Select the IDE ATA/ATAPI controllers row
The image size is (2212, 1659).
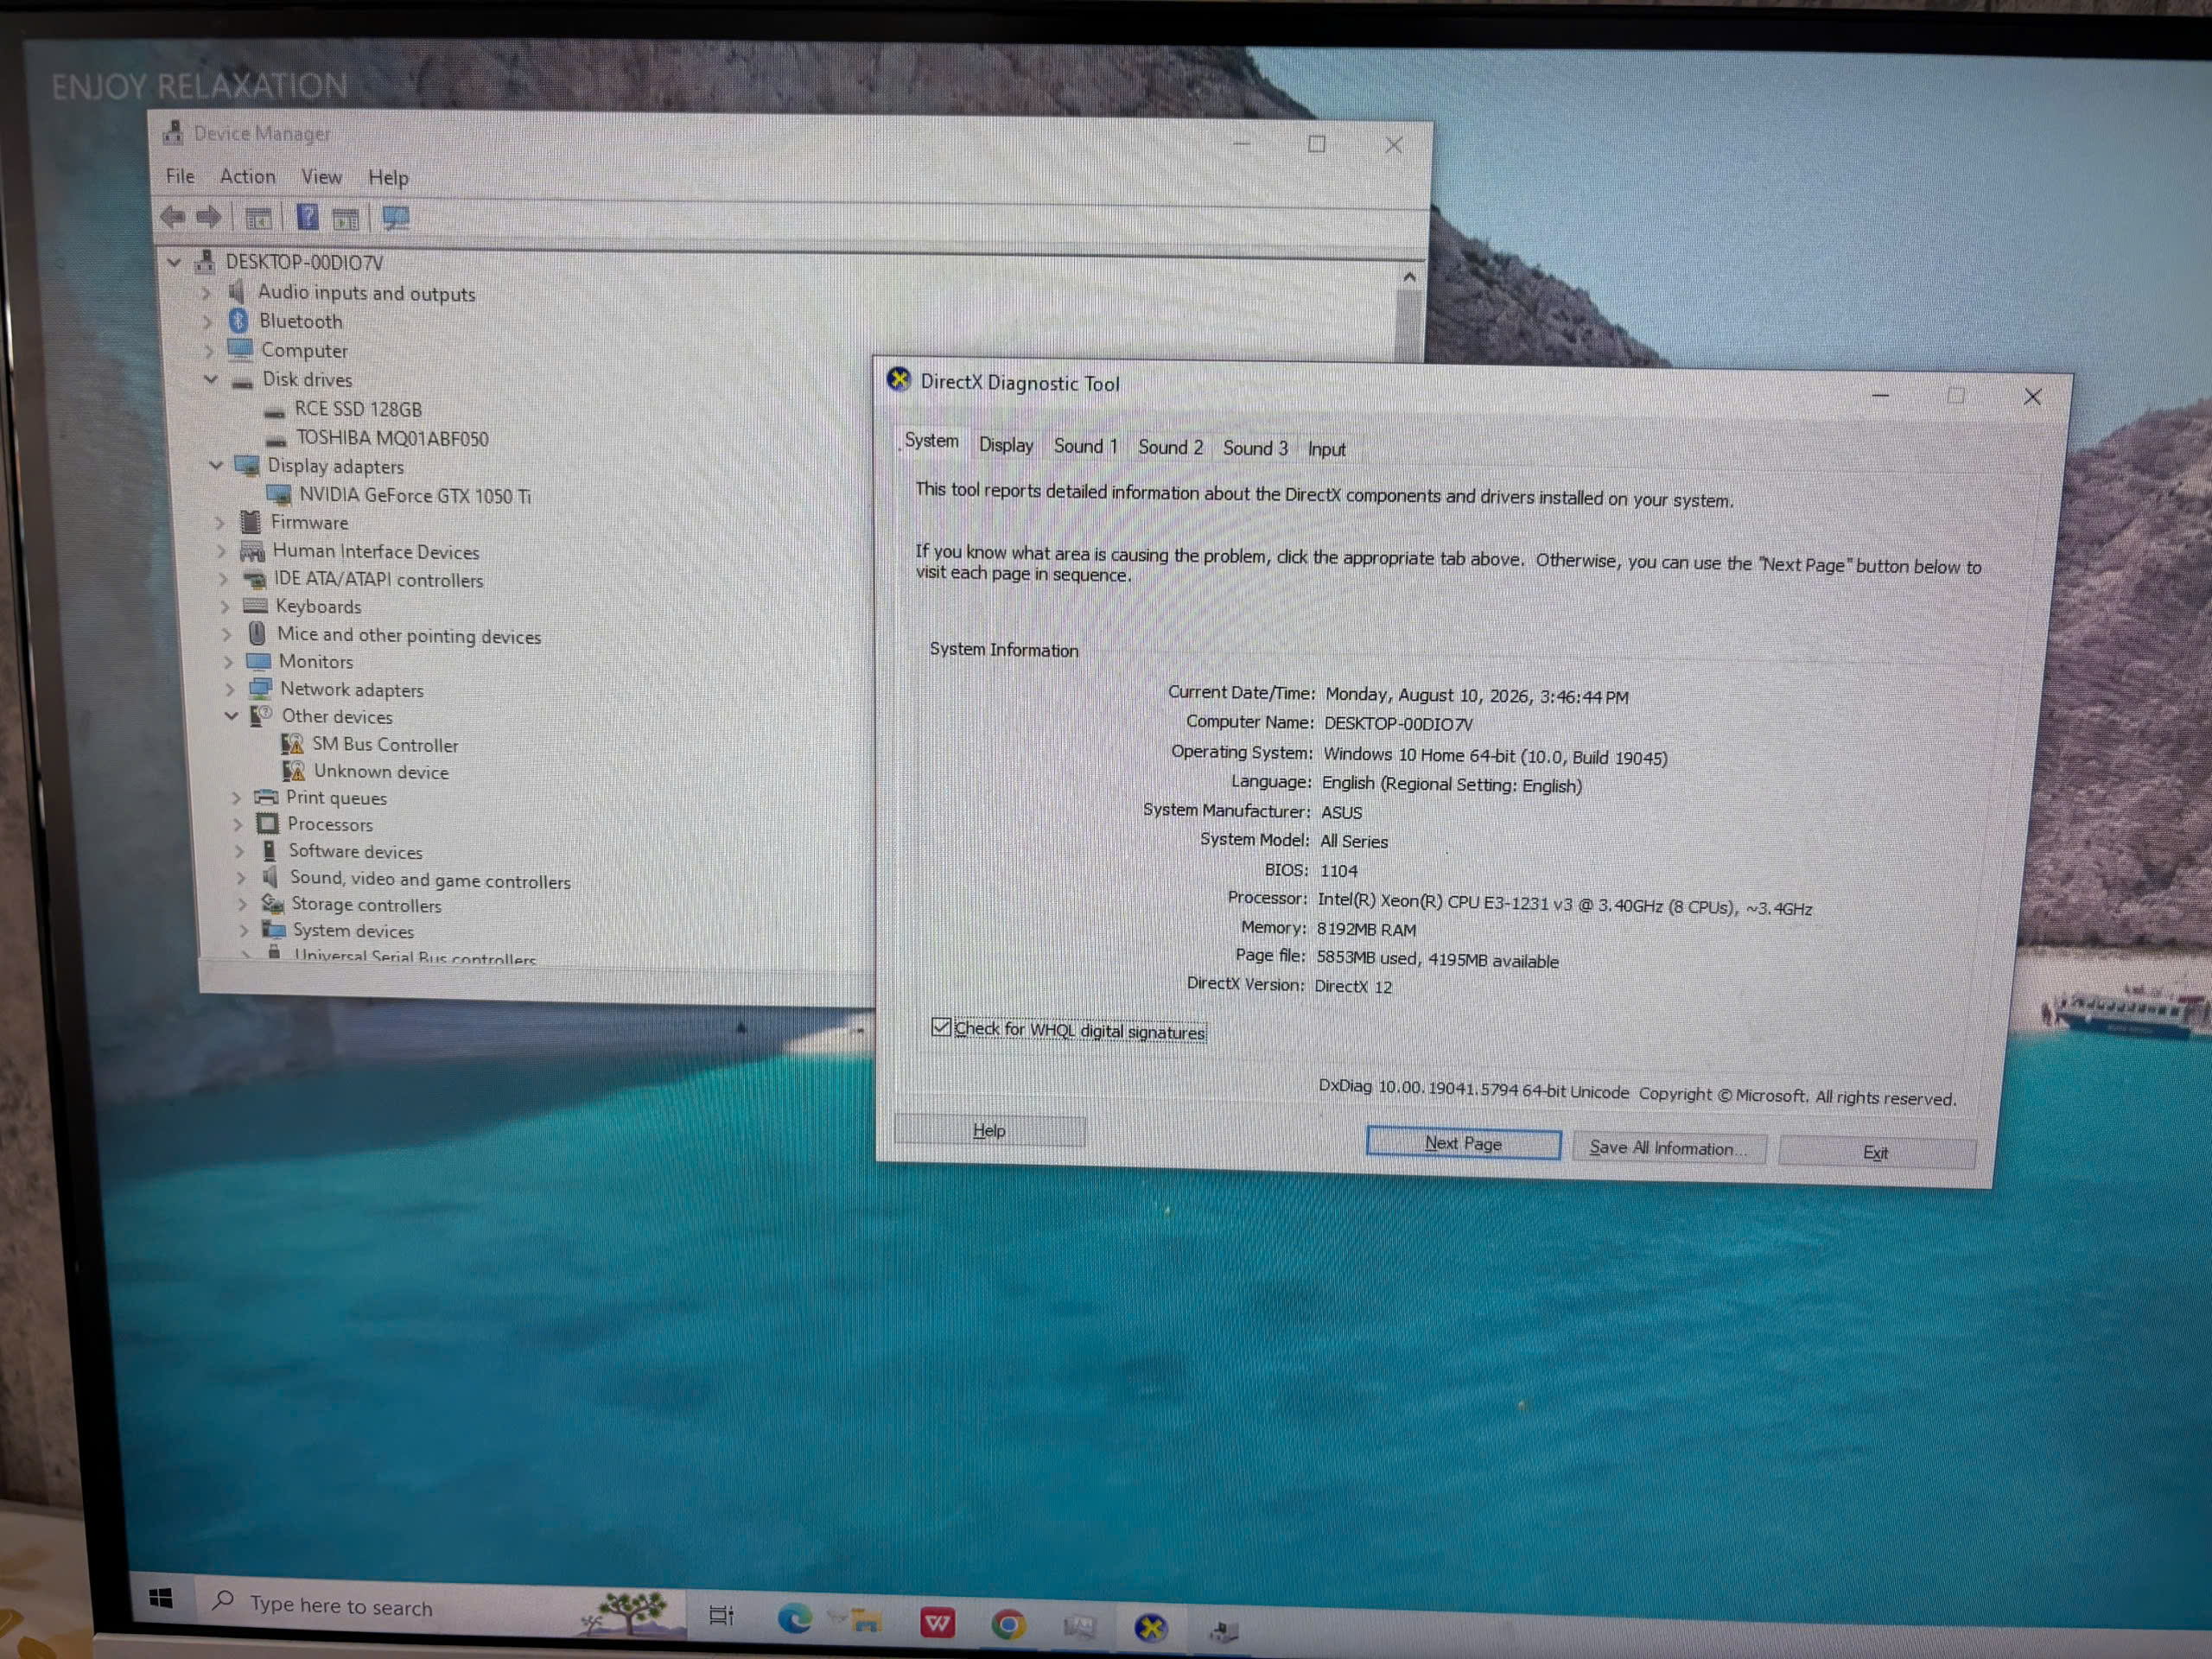pyautogui.click(x=379, y=579)
